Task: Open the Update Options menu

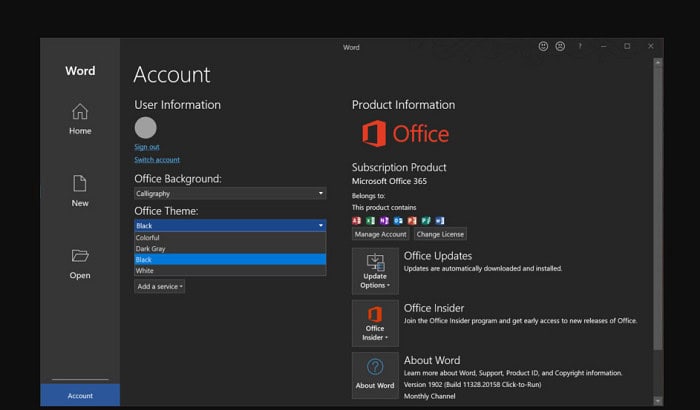Action: click(375, 271)
